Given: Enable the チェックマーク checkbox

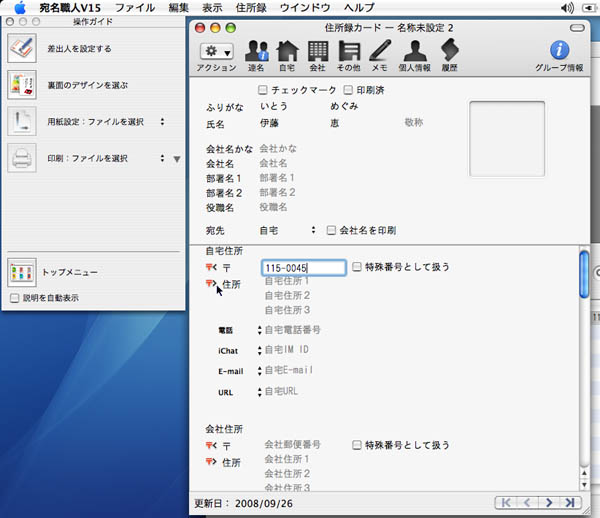Looking at the screenshot, I should pyautogui.click(x=264, y=90).
